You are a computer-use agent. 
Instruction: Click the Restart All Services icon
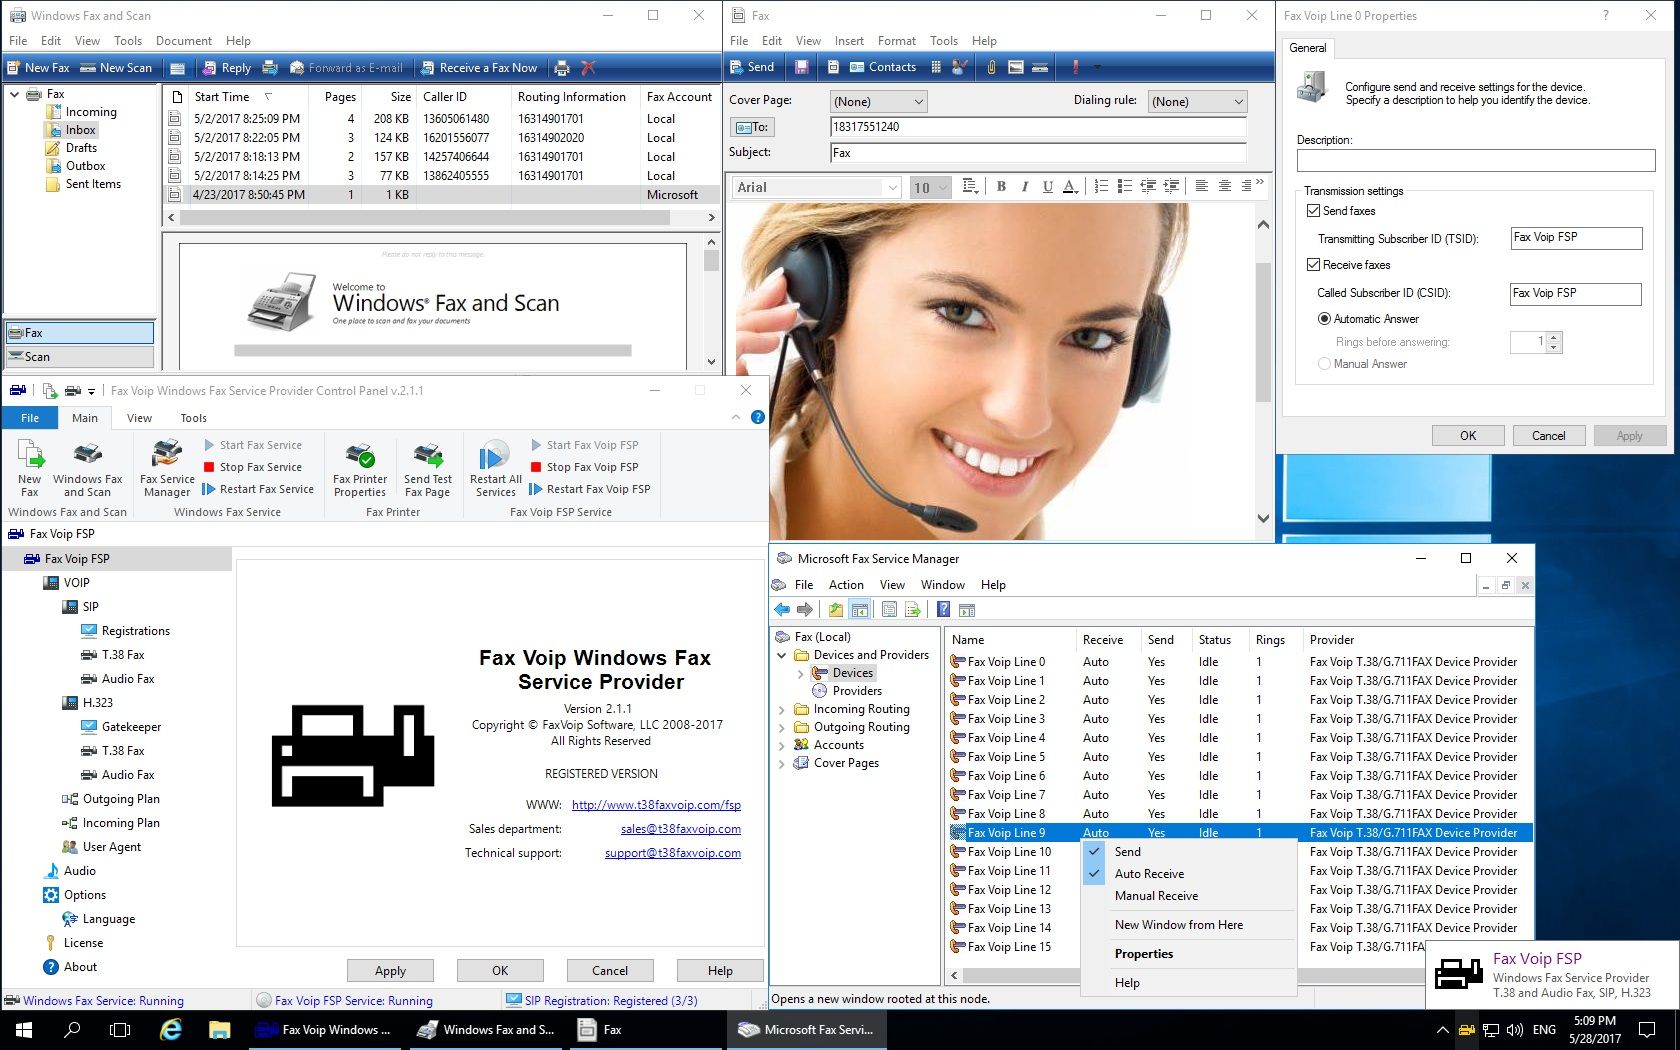[495, 468]
